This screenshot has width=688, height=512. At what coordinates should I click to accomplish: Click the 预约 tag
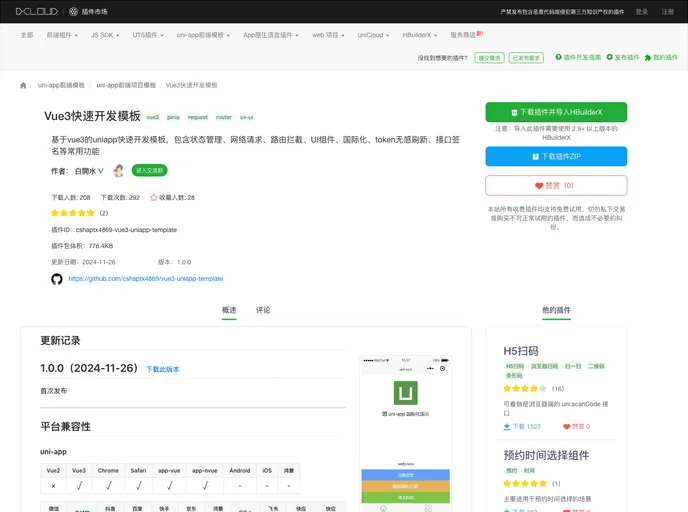pos(512,470)
